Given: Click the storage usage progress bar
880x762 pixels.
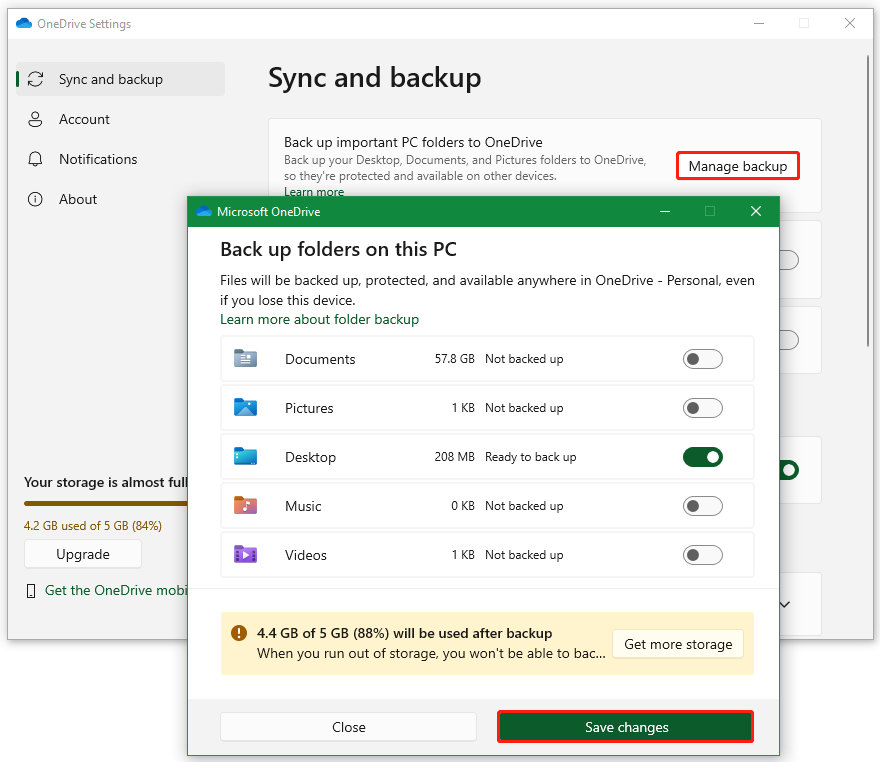Looking at the screenshot, I should 106,503.
